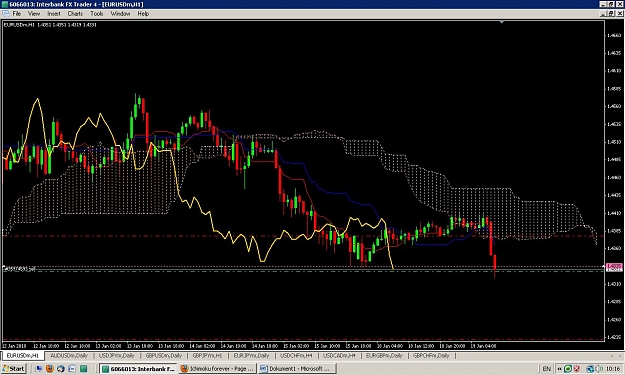
Task: Switch to the EURGBPm,Daily chart tab
Action: pos(384,355)
